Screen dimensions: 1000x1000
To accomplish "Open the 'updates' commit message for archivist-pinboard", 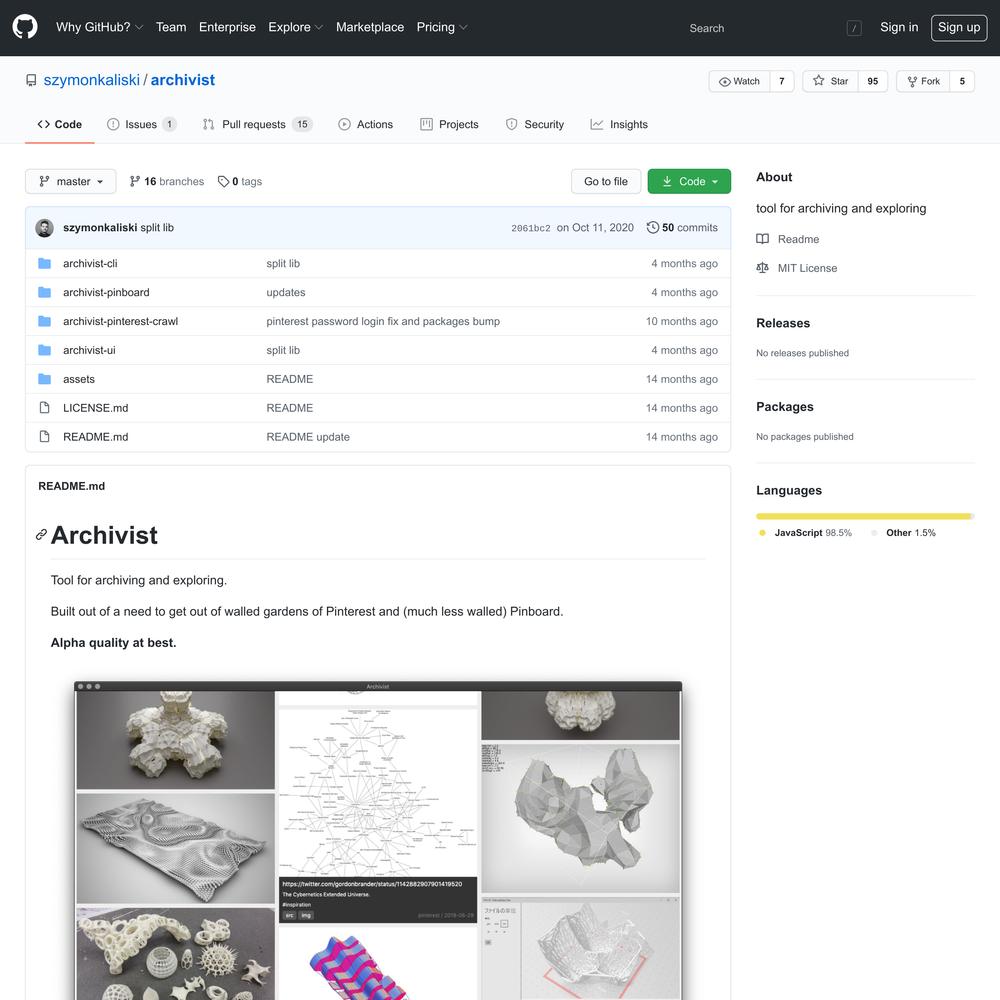I will pos(286,292).
